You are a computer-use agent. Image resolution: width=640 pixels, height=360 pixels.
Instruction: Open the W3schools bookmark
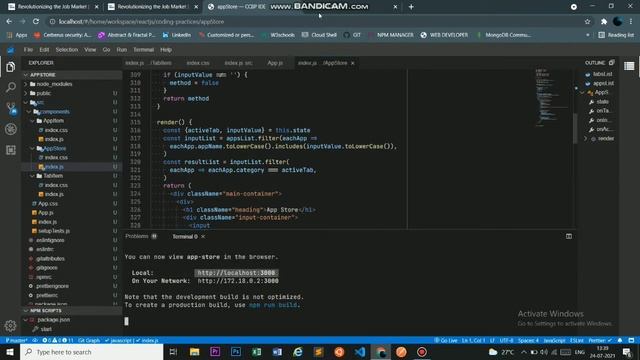278,35
